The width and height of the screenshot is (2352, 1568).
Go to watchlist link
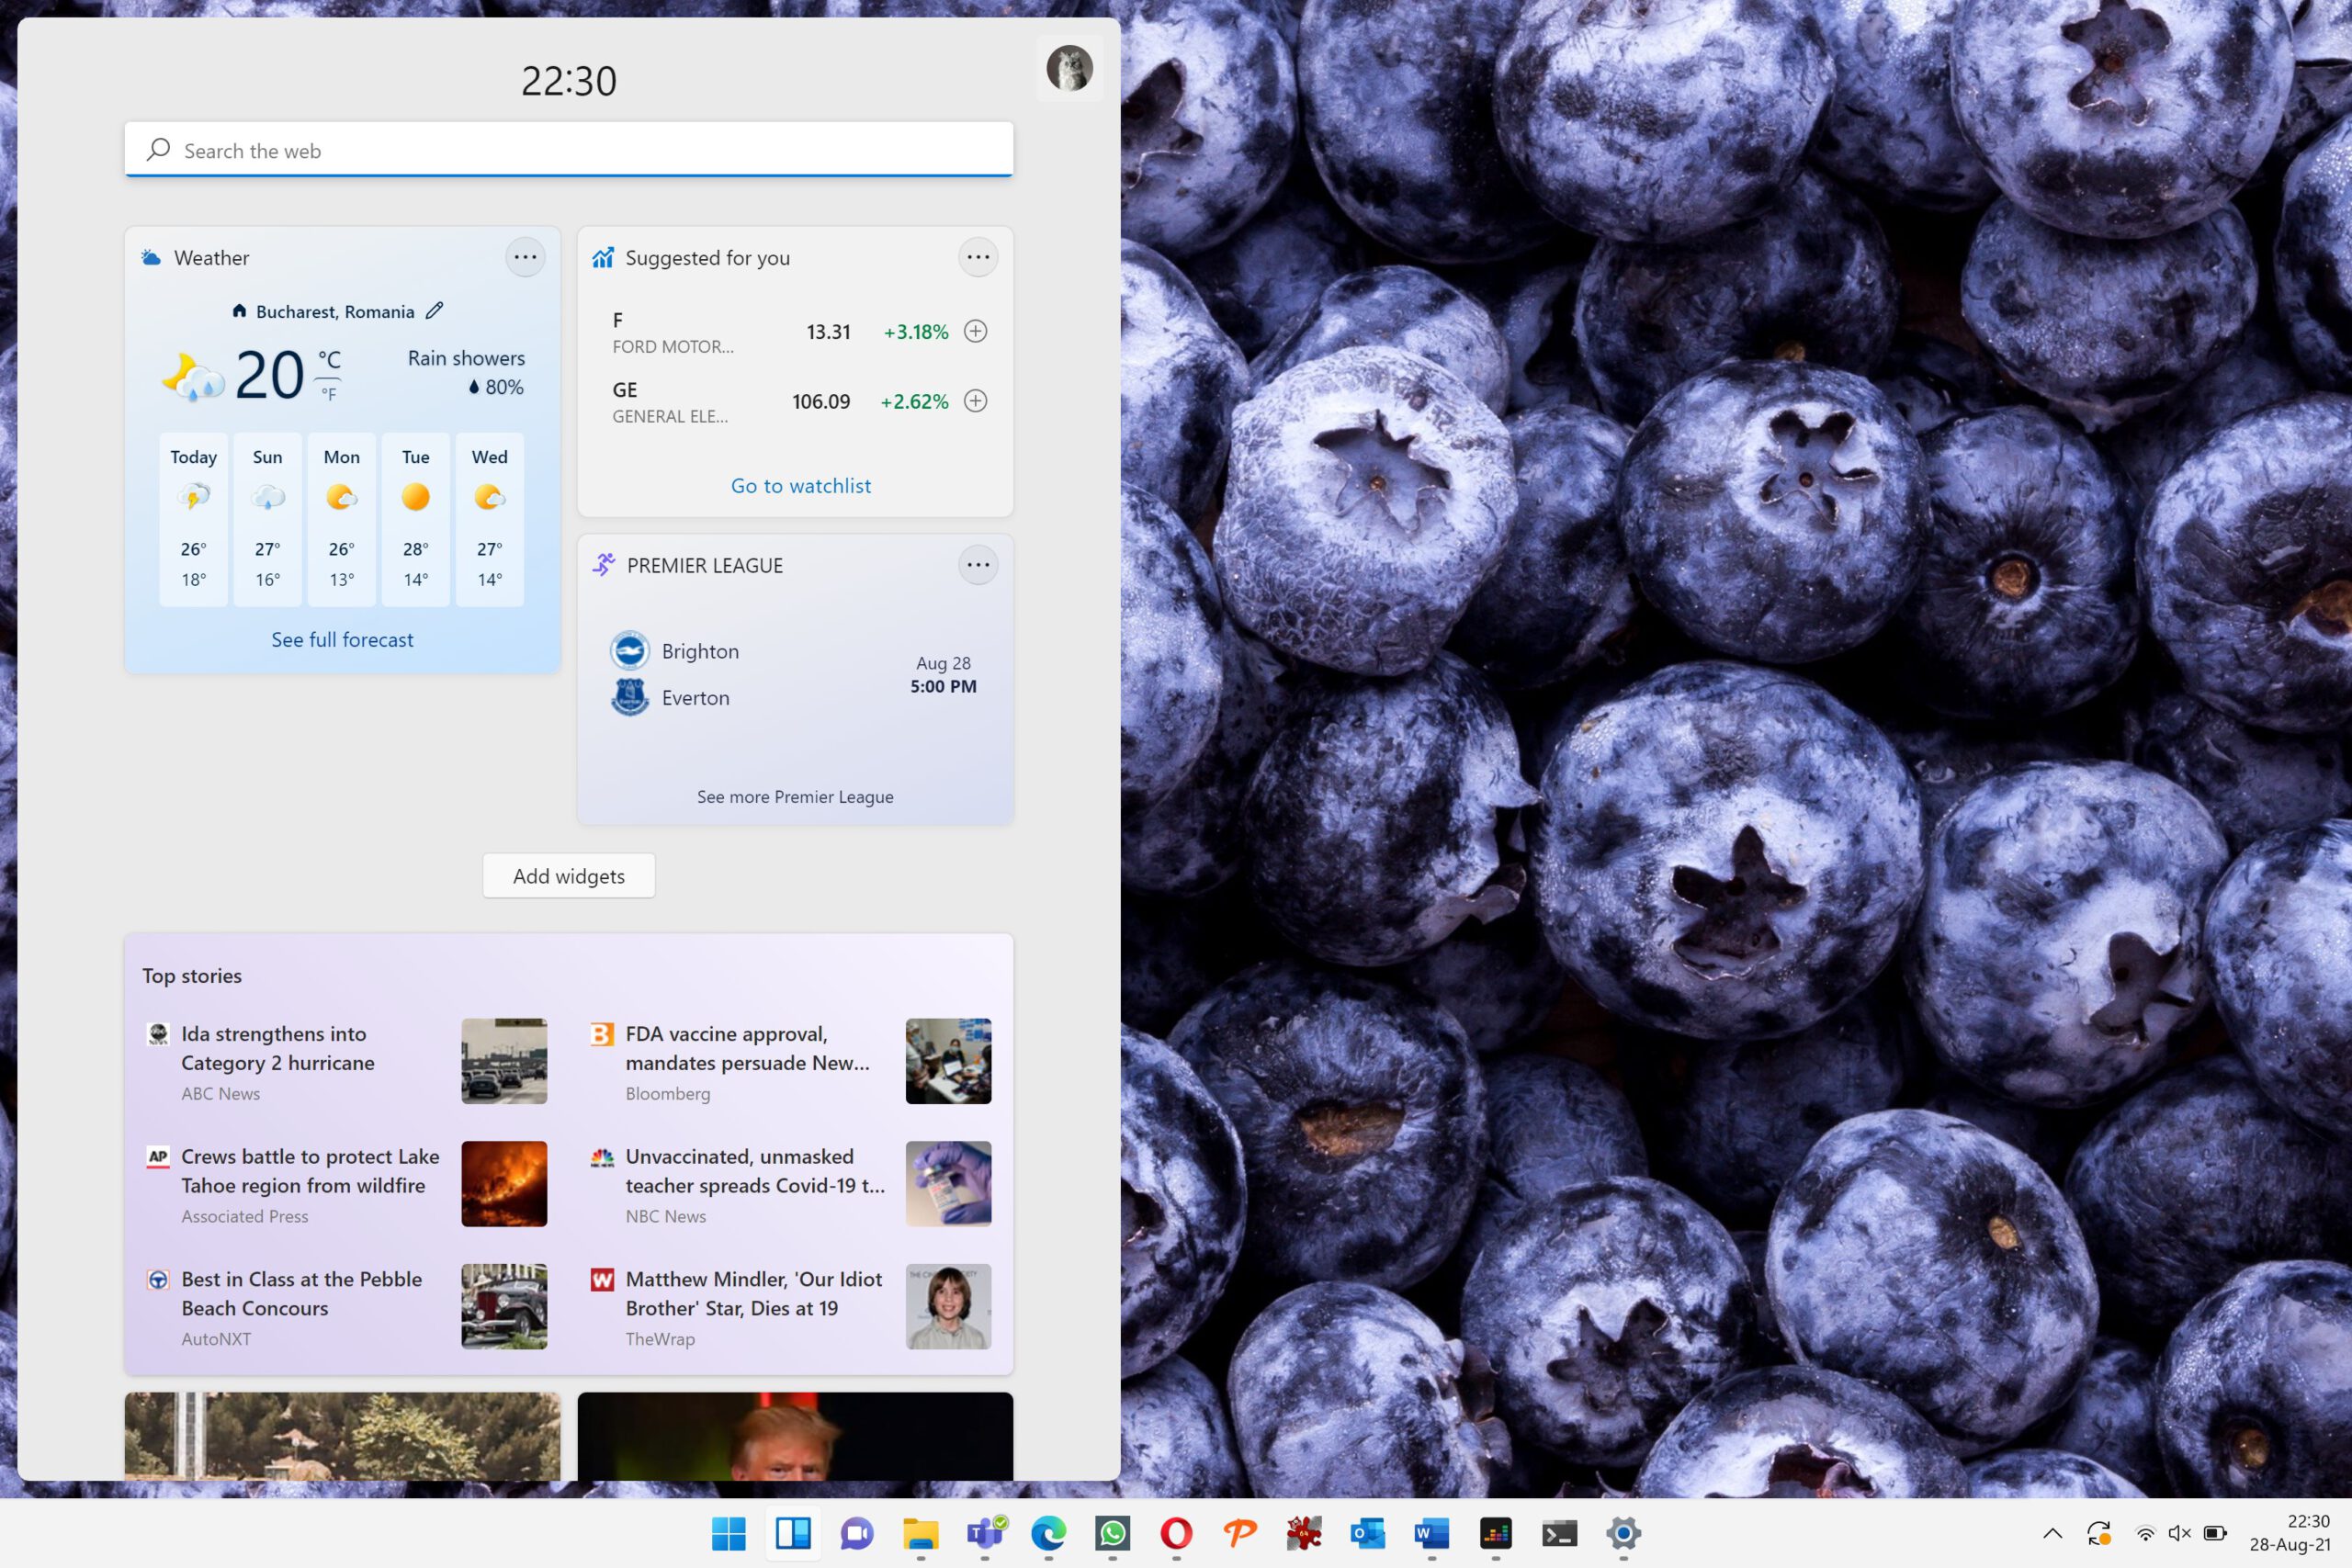point(800,486)
